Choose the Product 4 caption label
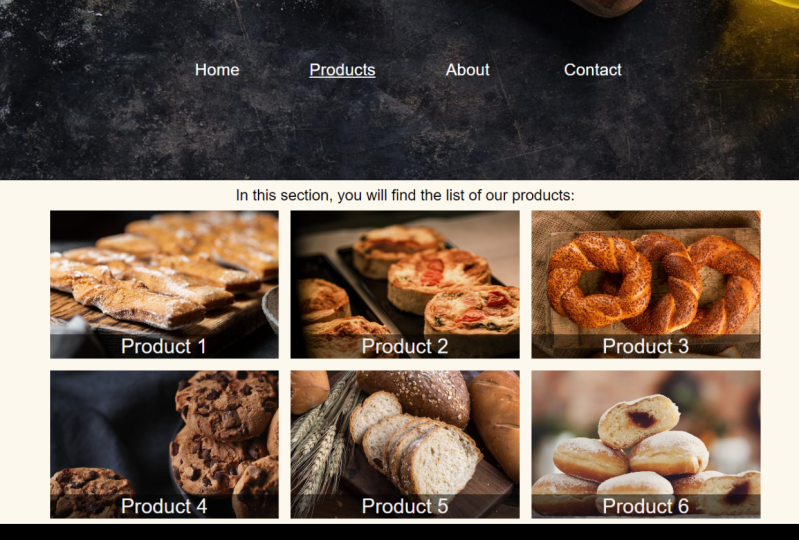This screenshot has width=799, height=540. [164, 506]
